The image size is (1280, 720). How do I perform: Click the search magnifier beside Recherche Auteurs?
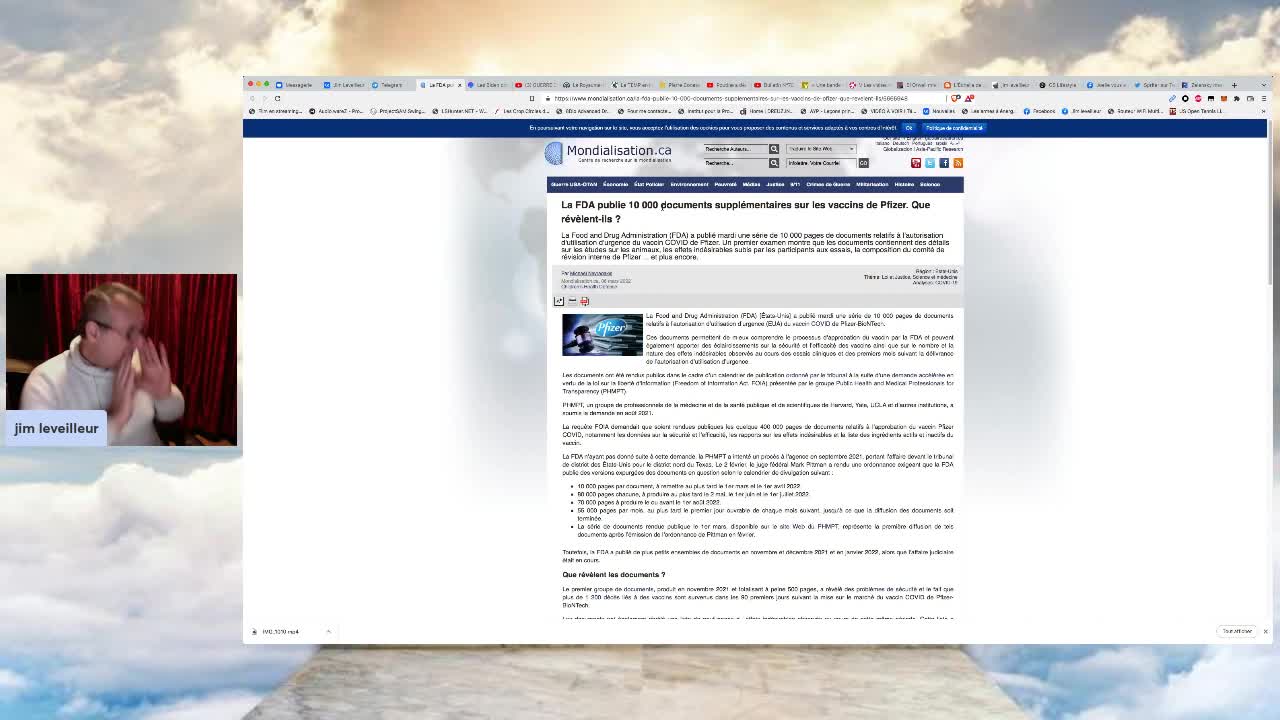773,149
